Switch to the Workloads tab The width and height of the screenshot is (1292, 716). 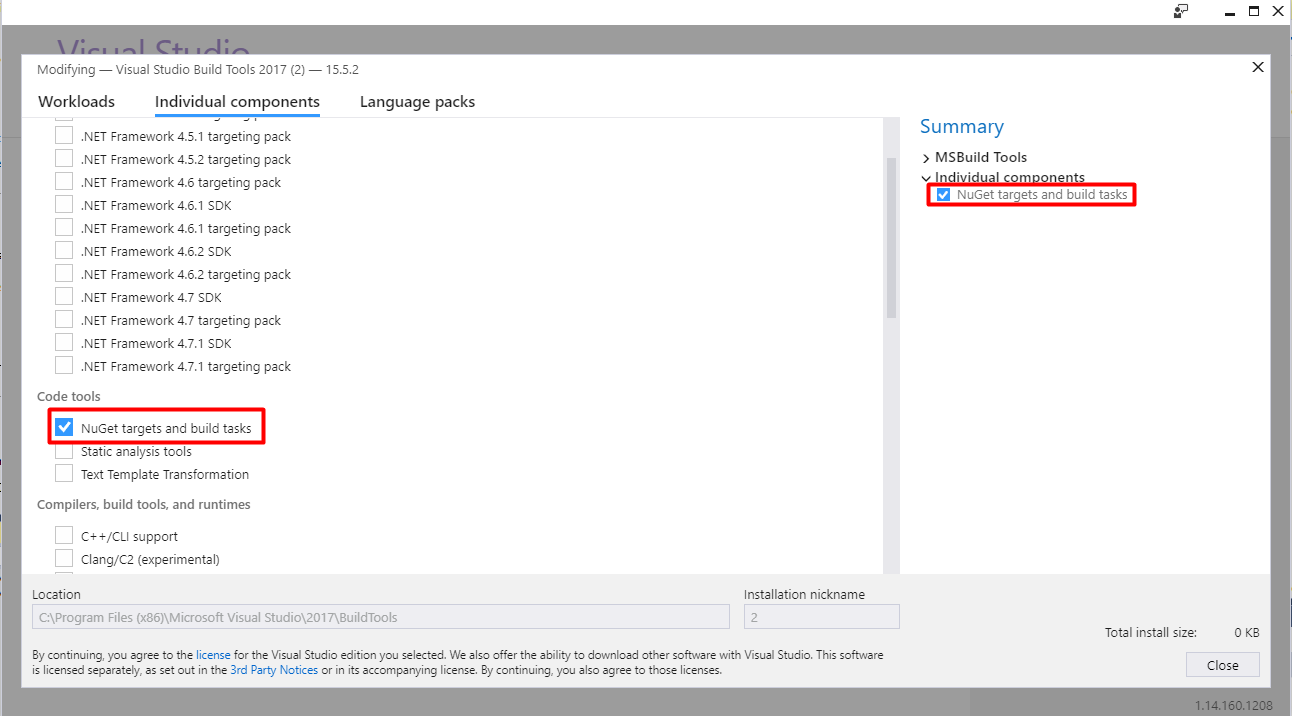coord(76,102)
